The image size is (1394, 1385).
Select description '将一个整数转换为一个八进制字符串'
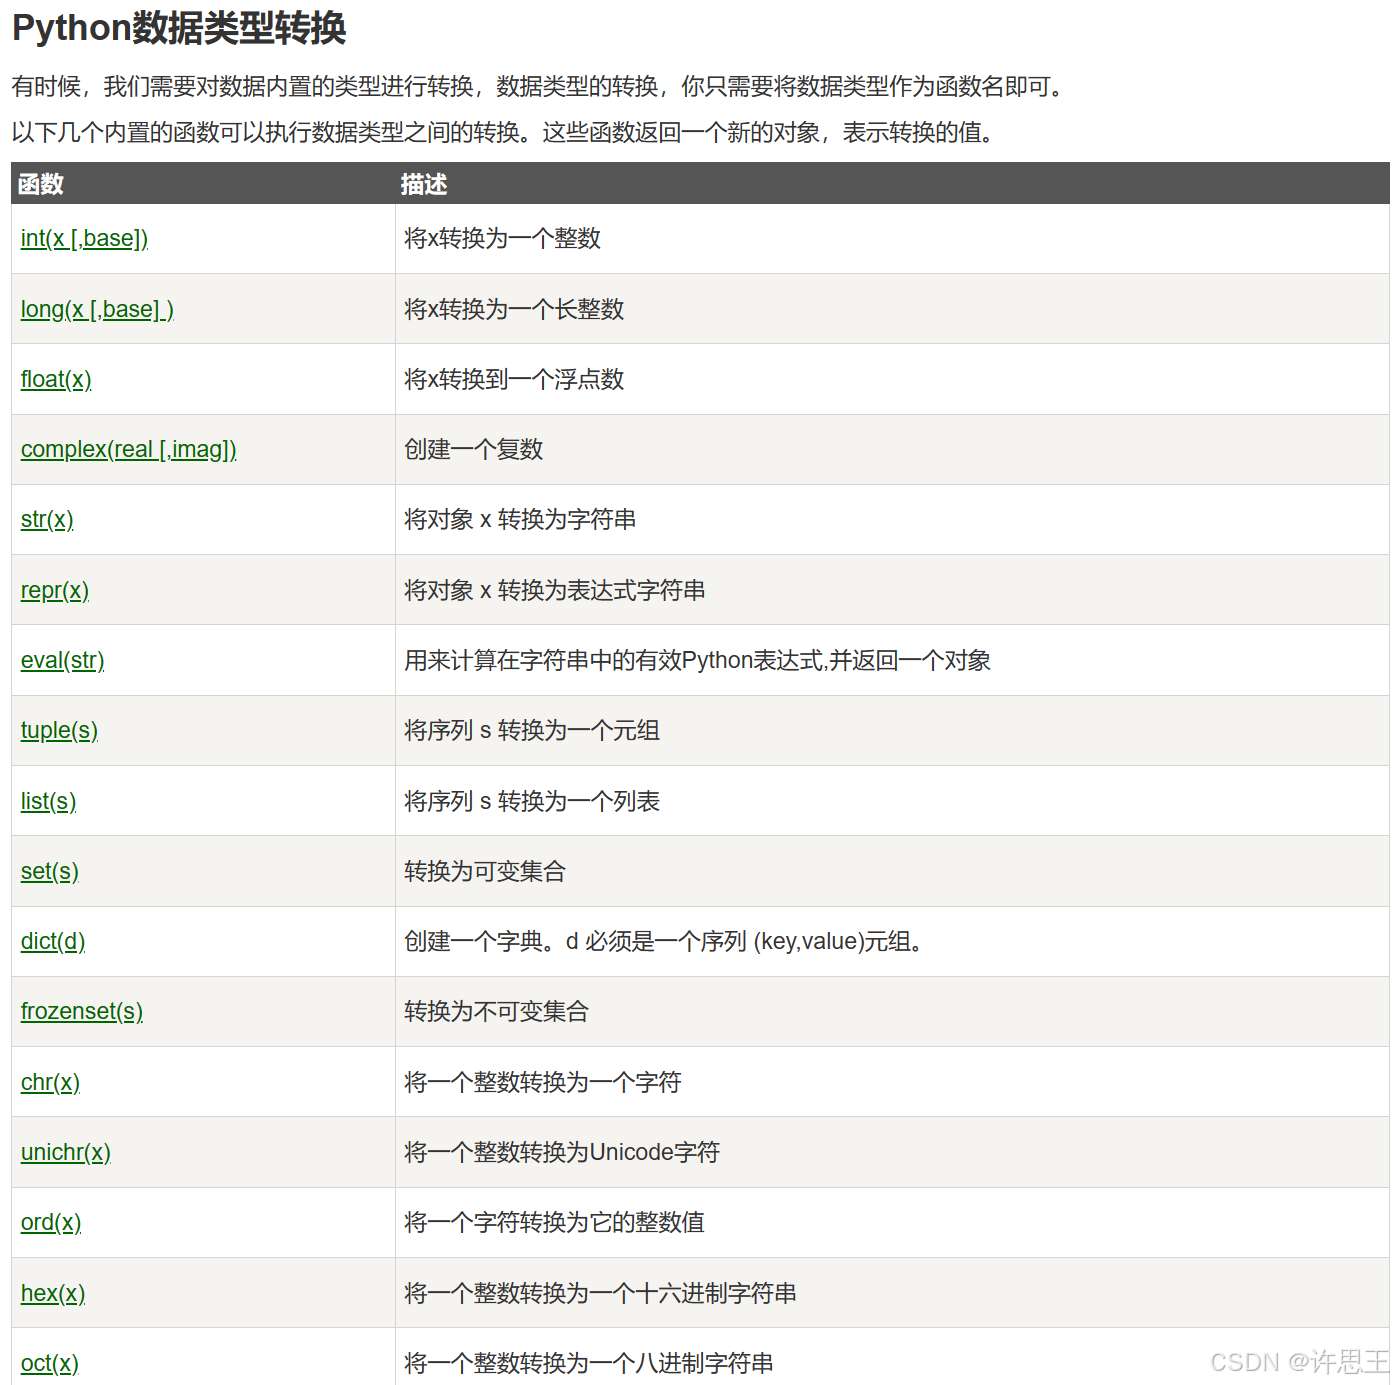589,1363
